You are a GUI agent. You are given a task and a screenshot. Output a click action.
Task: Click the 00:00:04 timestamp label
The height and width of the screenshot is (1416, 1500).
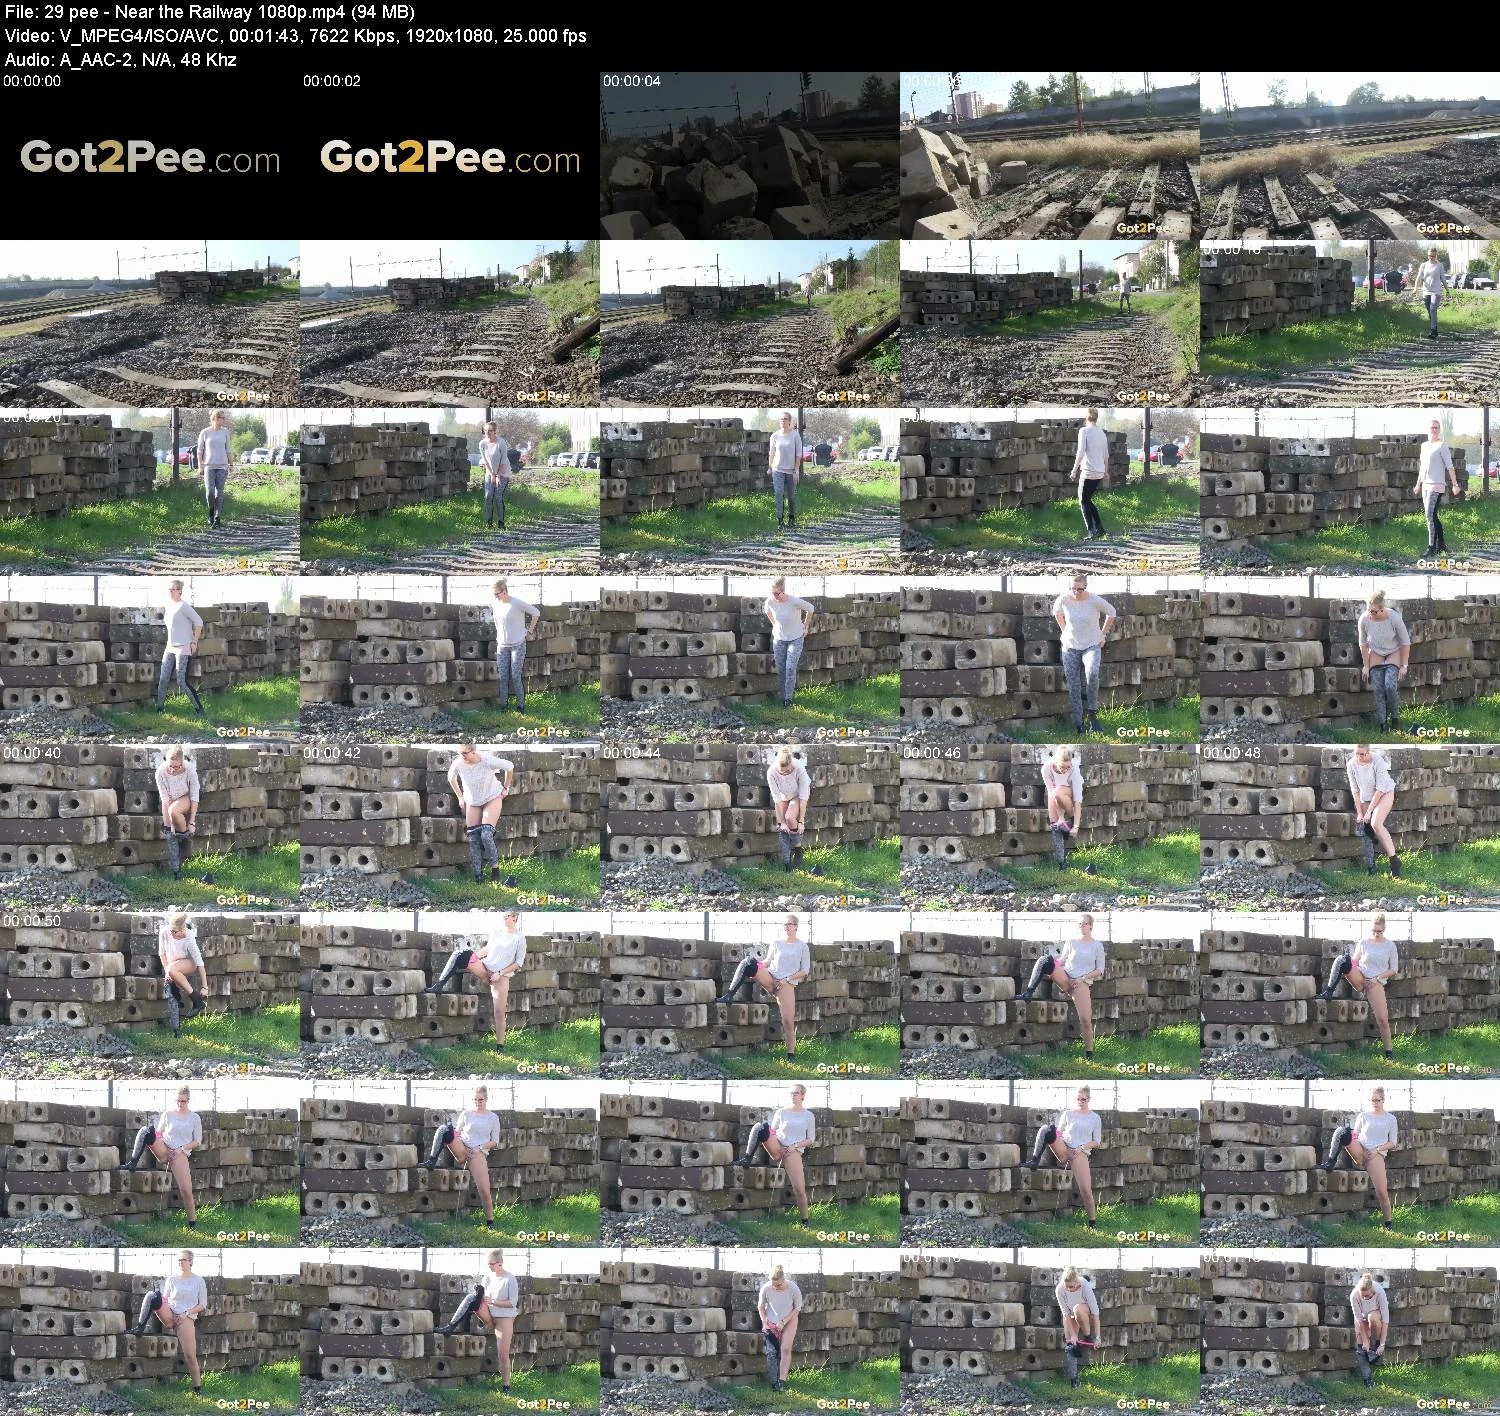pos(632,81)
